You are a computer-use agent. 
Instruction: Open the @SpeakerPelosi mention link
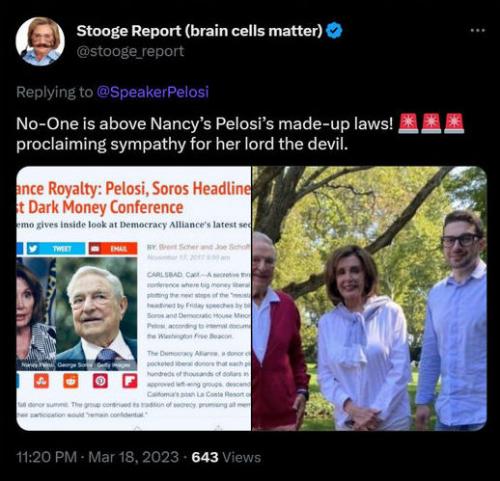pyautogui.click(x=153, y=92)
